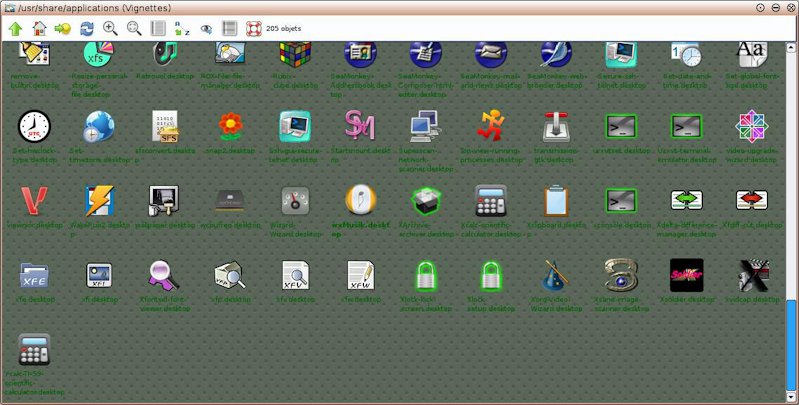The width and height of the screenshot is (799, 405).
Task: Click the select/thumbnail layout toolbar icon
Action: 230,29
